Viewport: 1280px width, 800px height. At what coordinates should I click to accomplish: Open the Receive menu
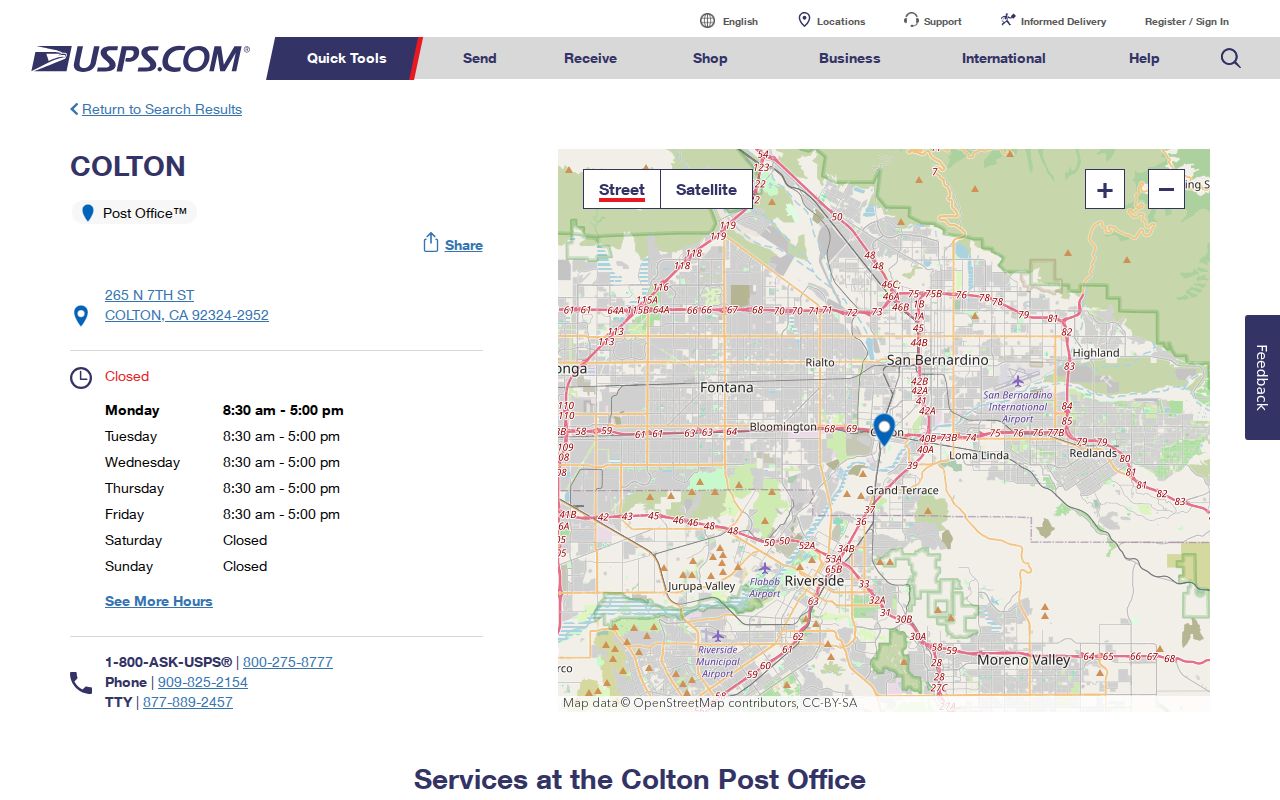[590, 58]
